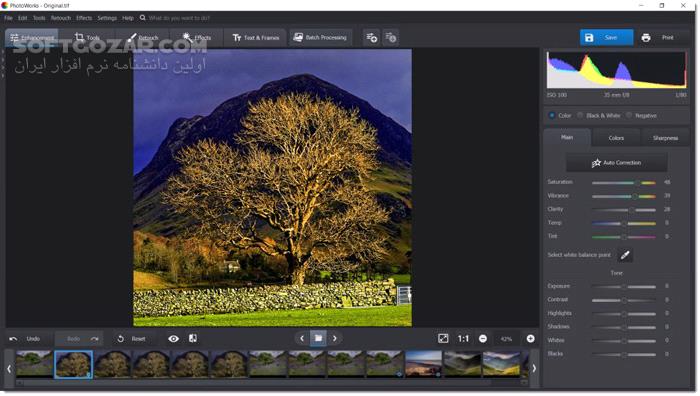The width and height of the screenshot is (700, 396).
Task: Toggle the eye icon to show original
Action: [174, 339]
